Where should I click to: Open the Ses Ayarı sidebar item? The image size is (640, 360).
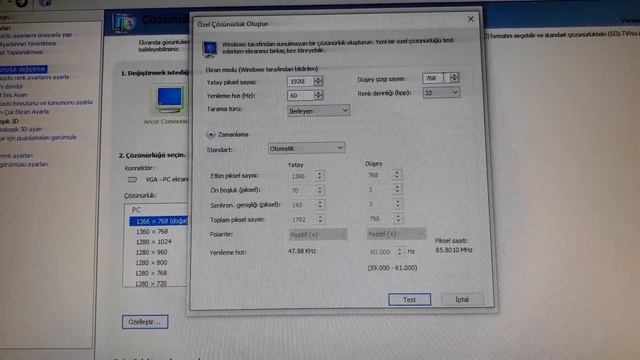pos(13,95)
